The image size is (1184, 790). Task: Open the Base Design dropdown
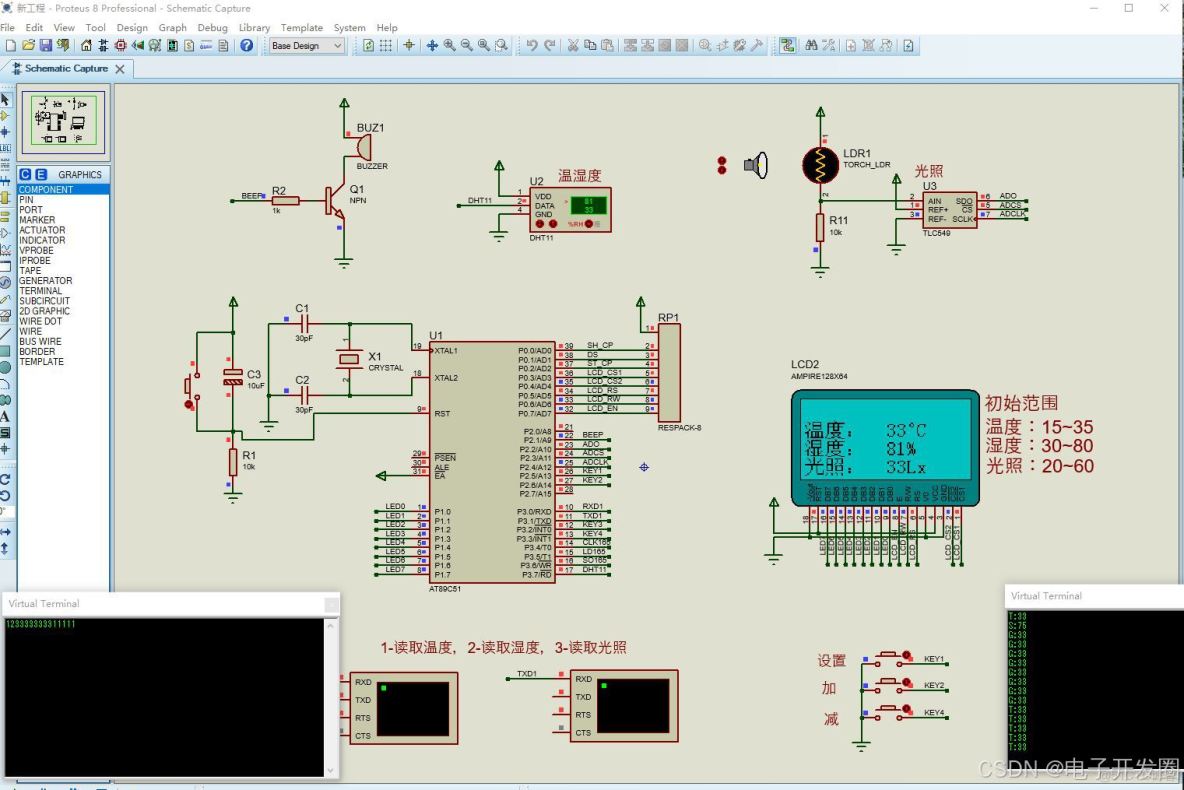pyautogui.click(x=307, y=46)
